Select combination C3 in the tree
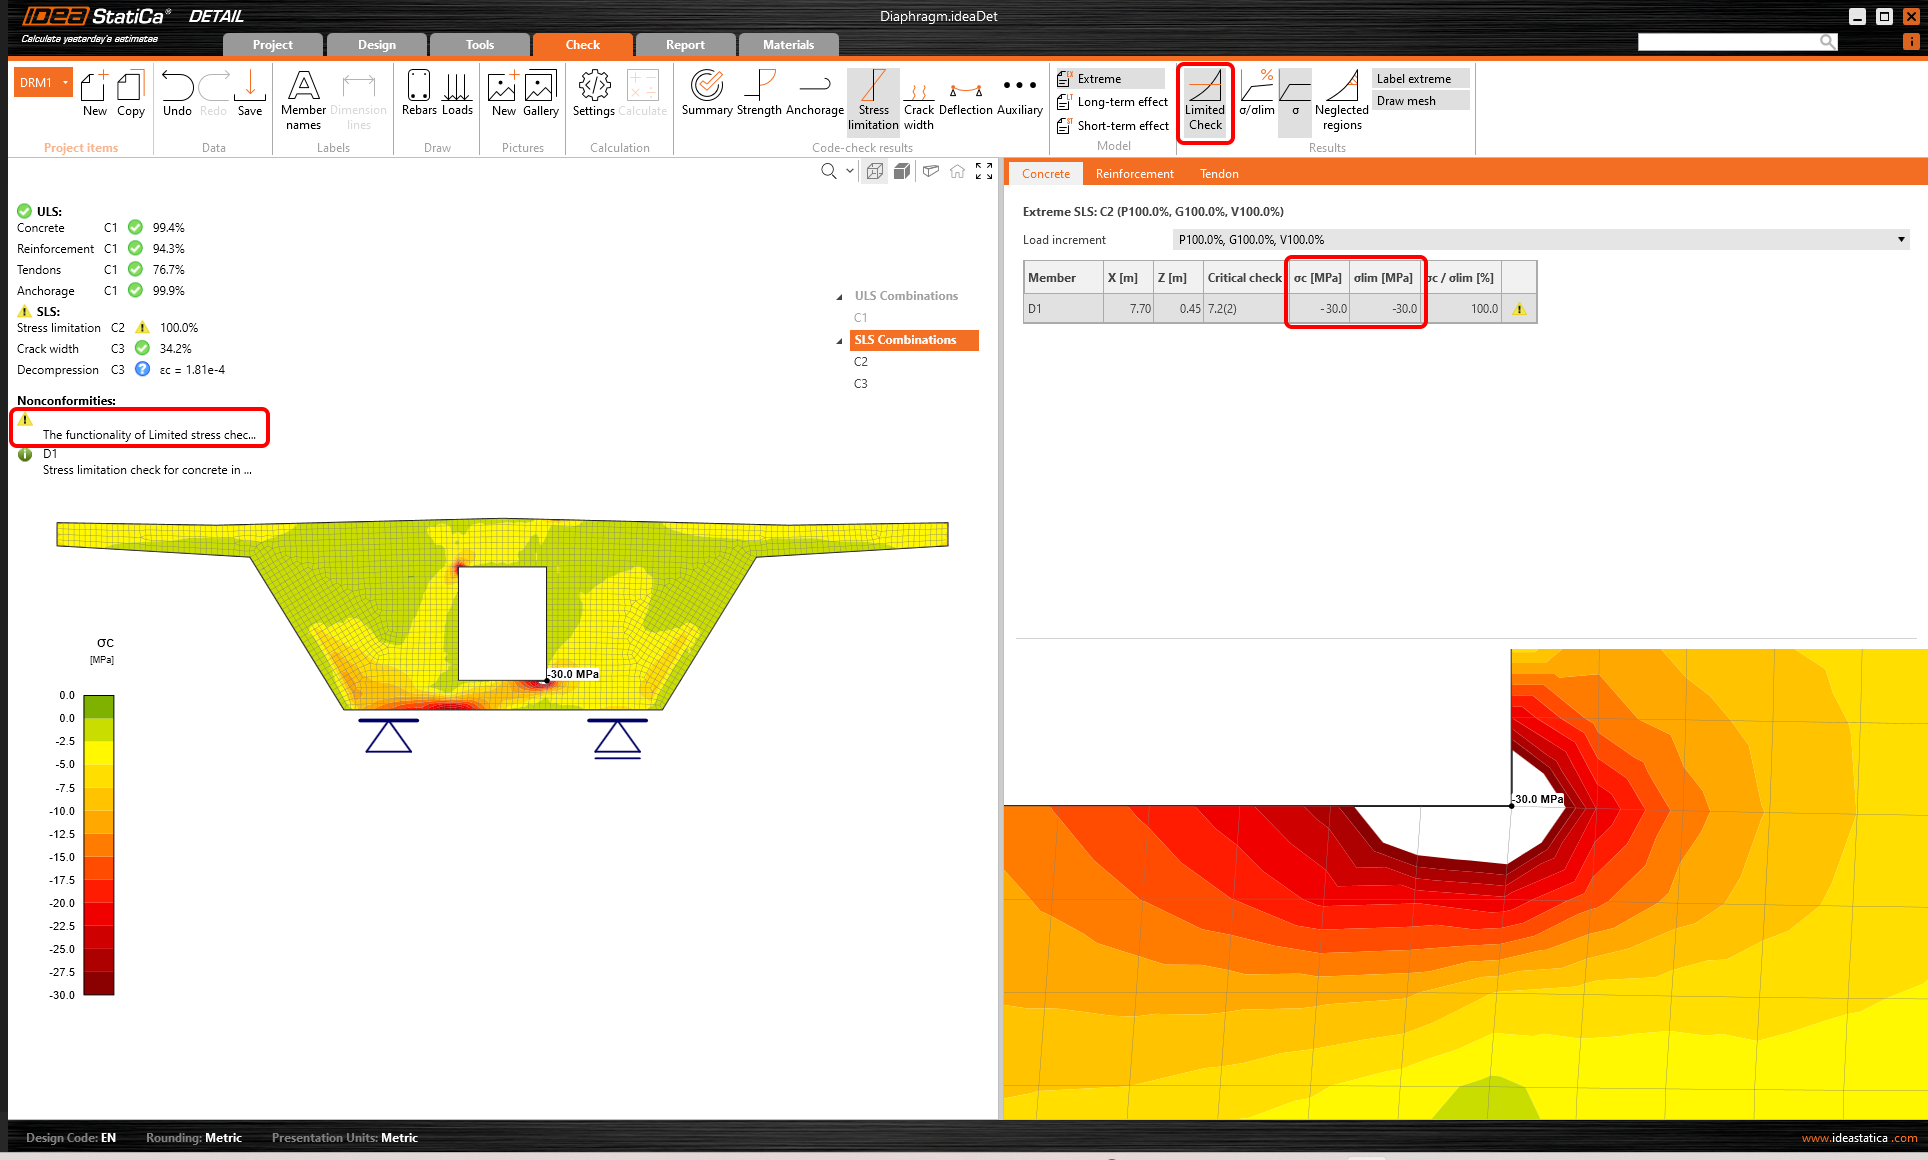The image size is (1928, 1160). click(861, 384)
